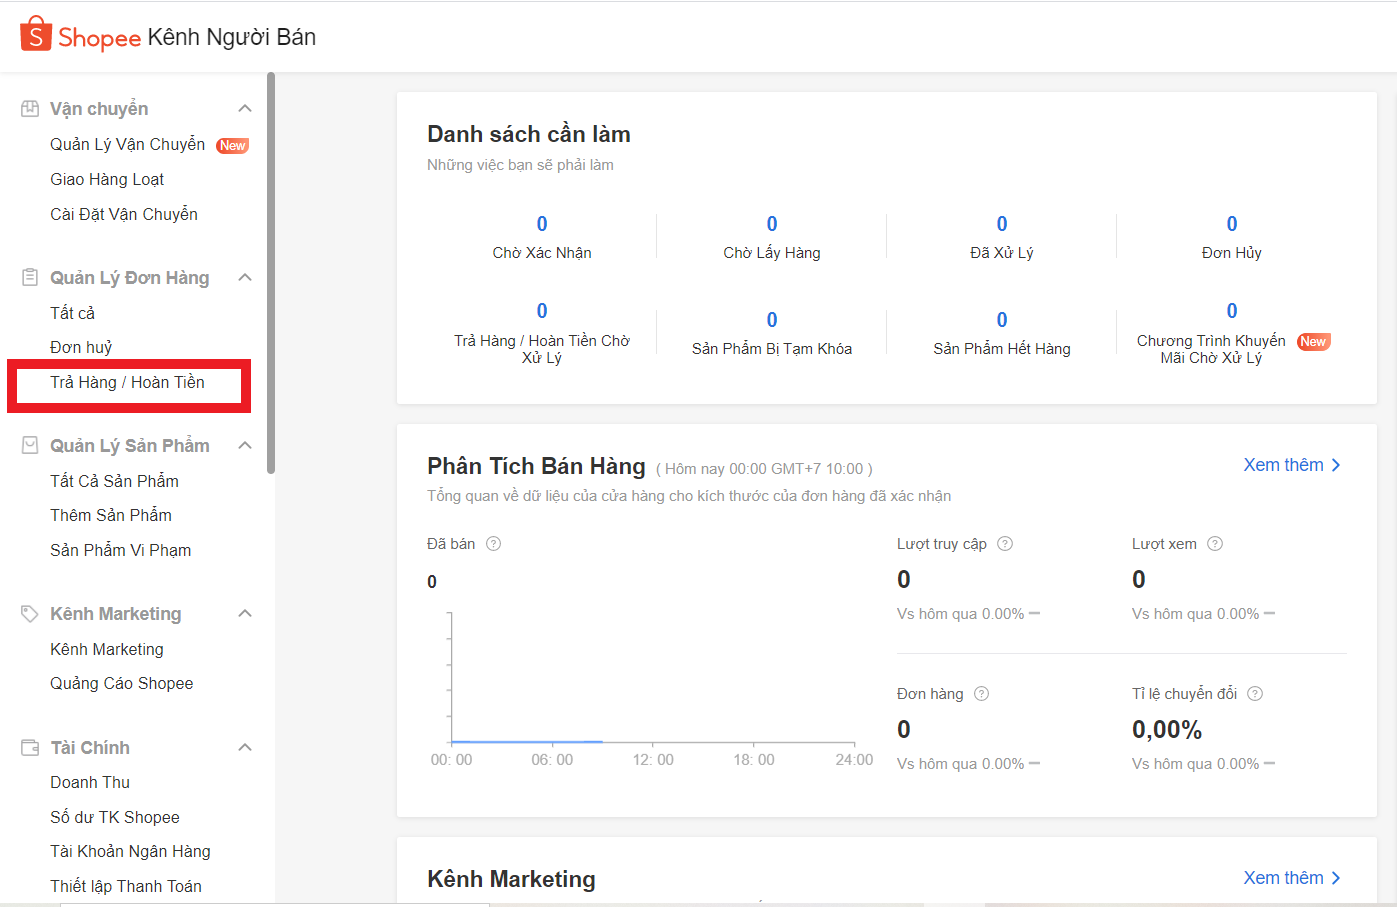
Task: Collapse the Tài Chính section chevron
Action: click(x=245, y=748)
